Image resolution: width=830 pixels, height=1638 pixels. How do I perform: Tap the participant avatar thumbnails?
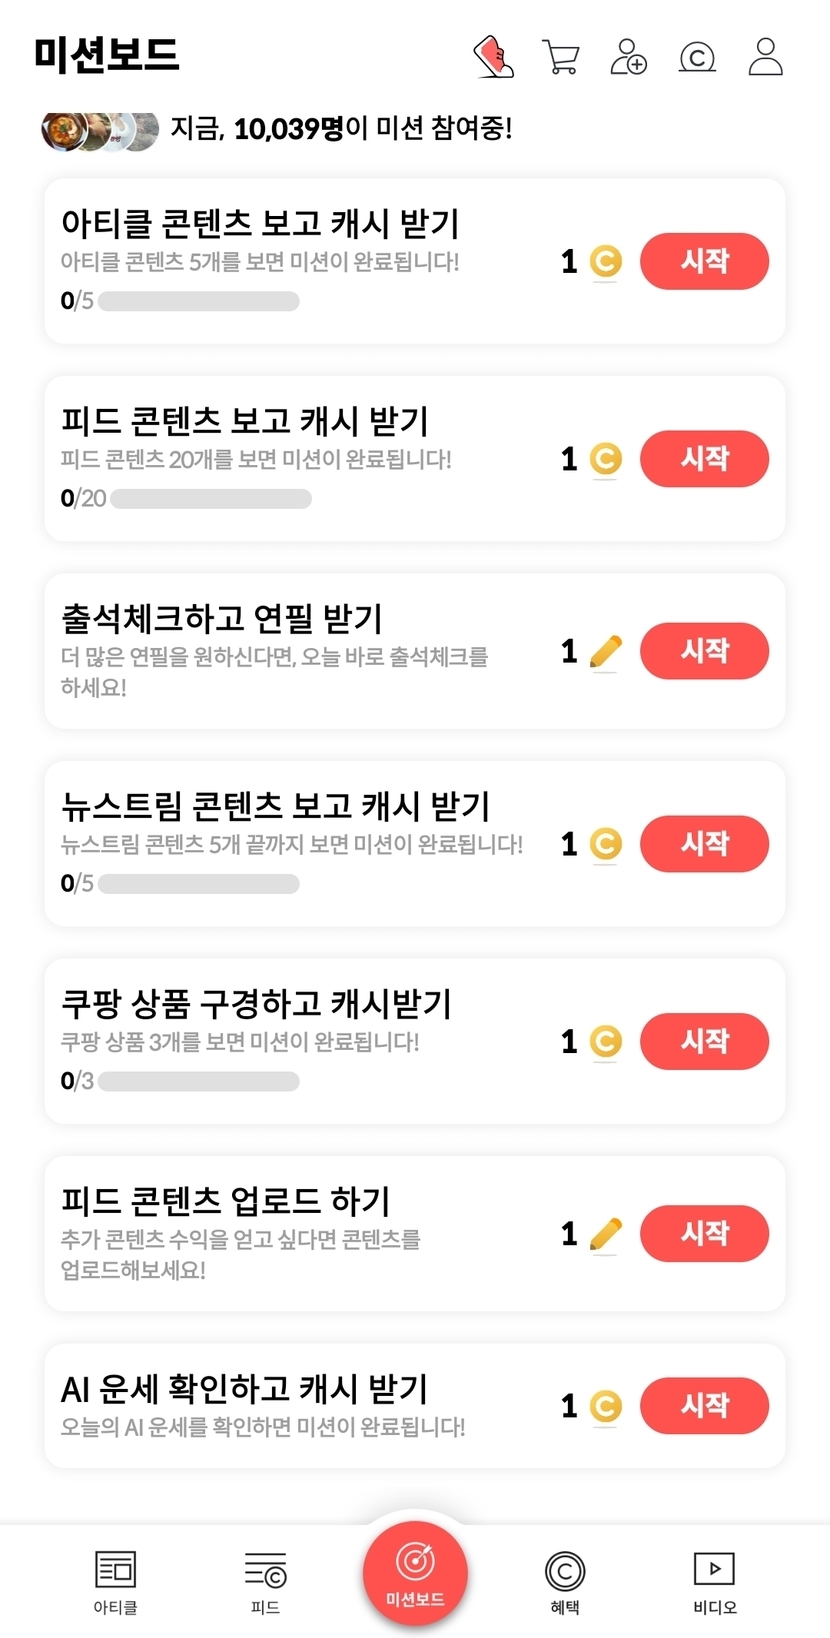(x=100, y=130)
